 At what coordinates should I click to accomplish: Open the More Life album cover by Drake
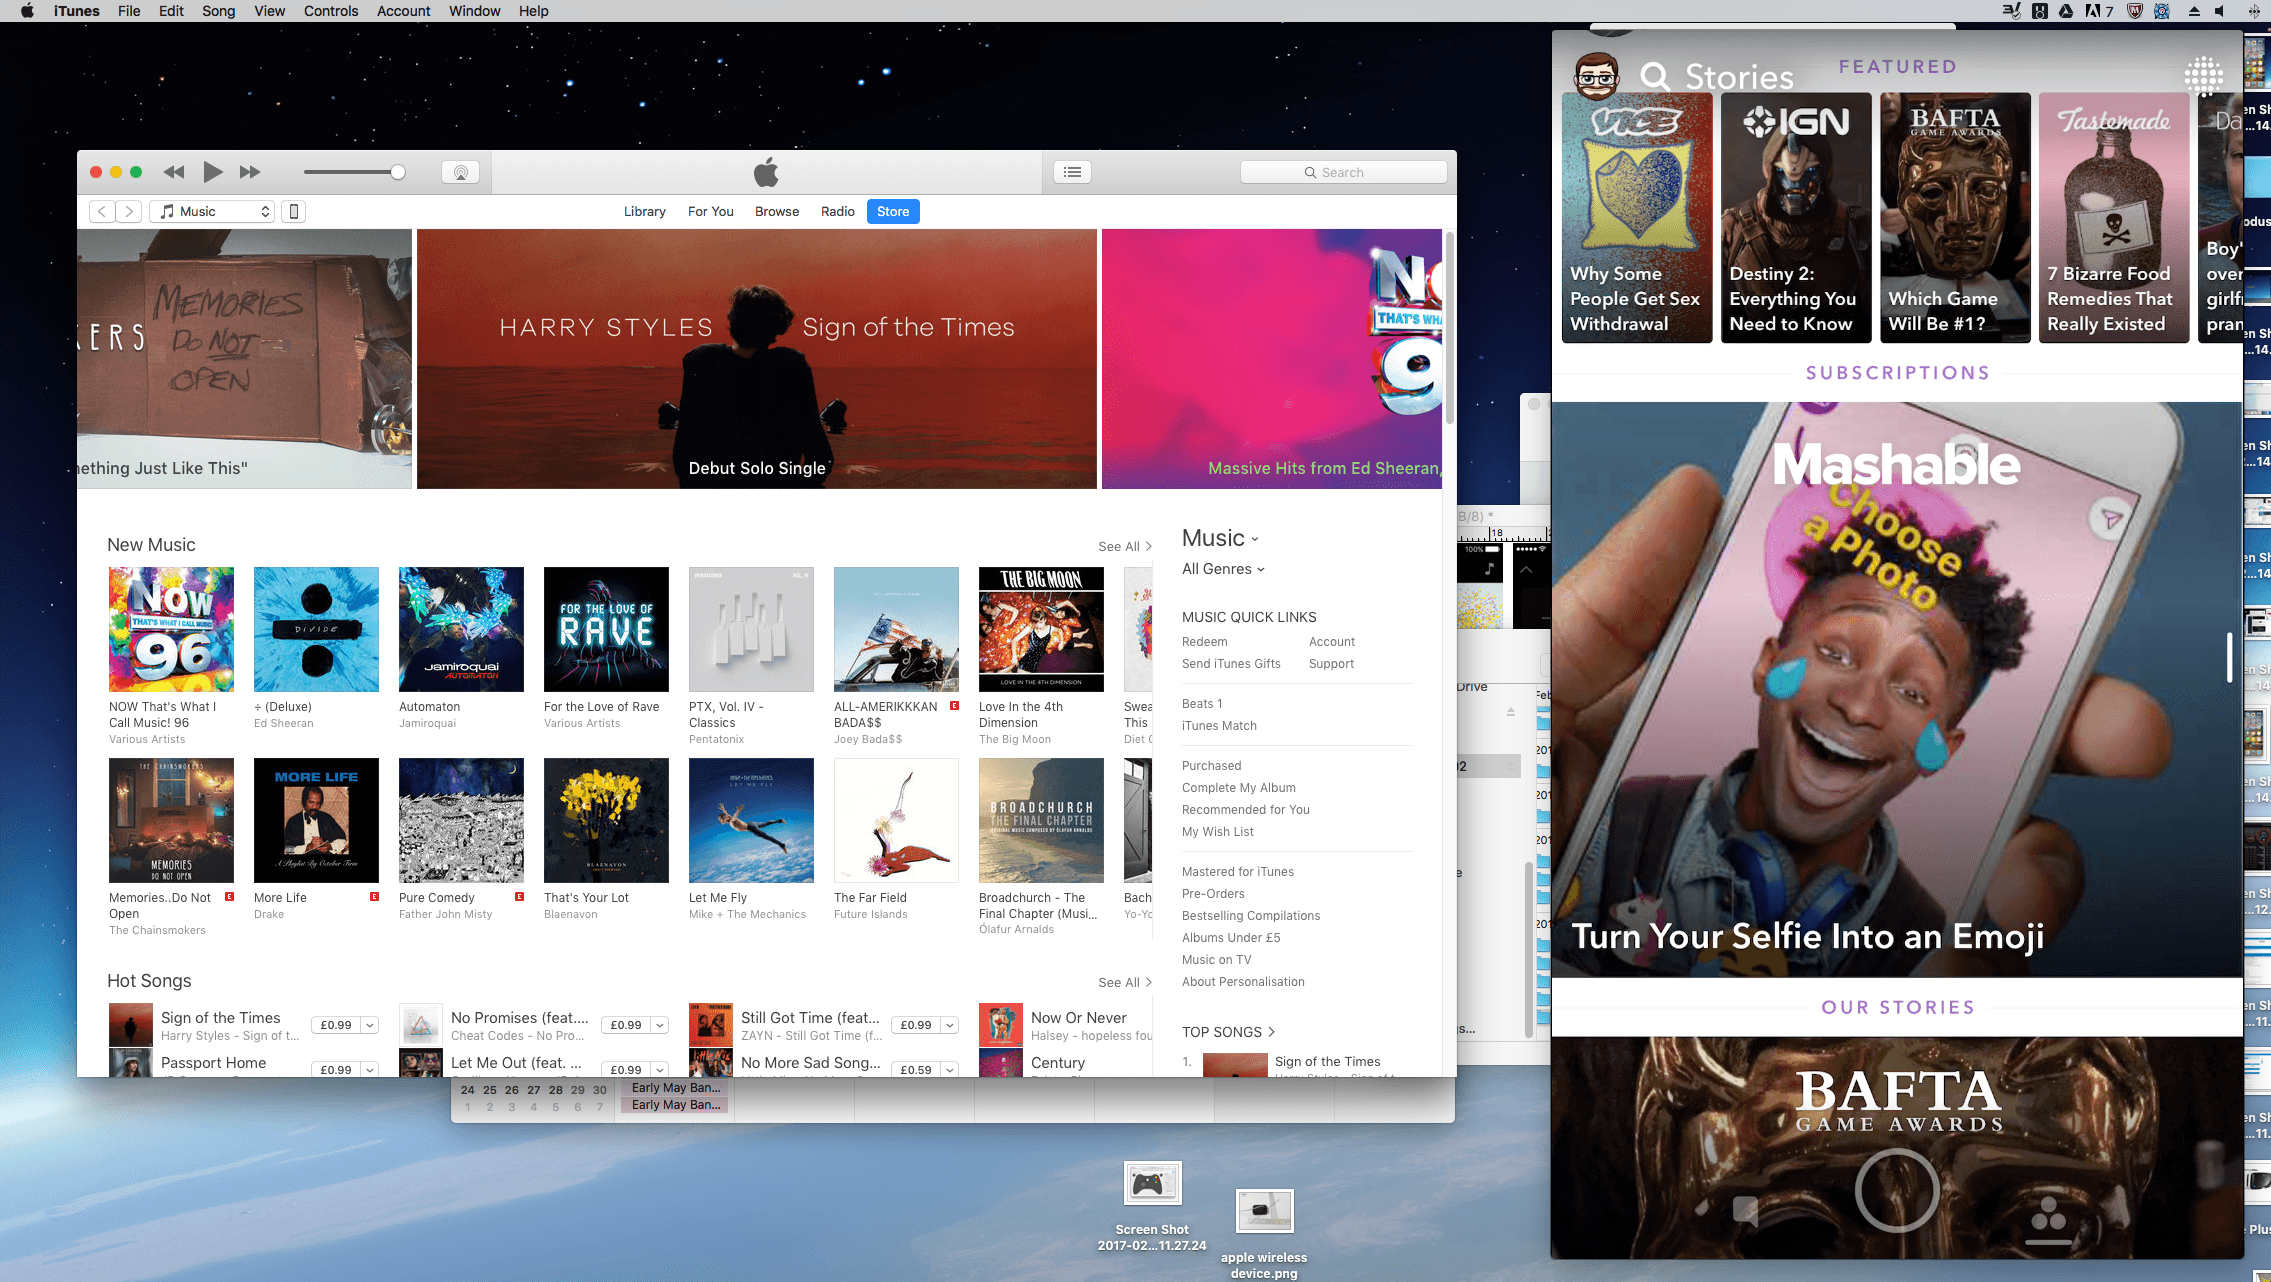pyautogui.click(x=316, y=820)
